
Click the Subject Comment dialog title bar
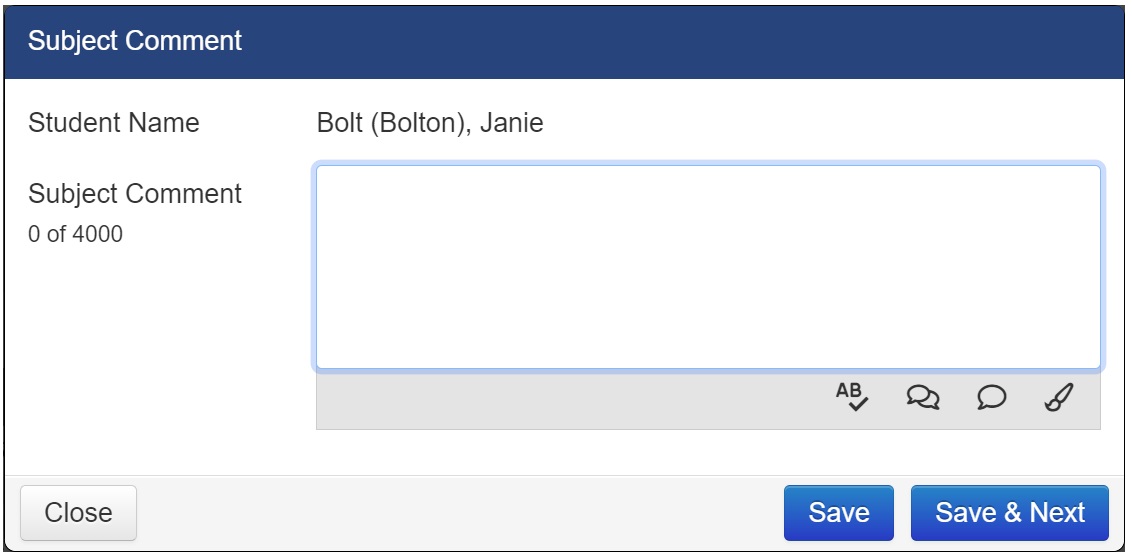pos(565,41)
